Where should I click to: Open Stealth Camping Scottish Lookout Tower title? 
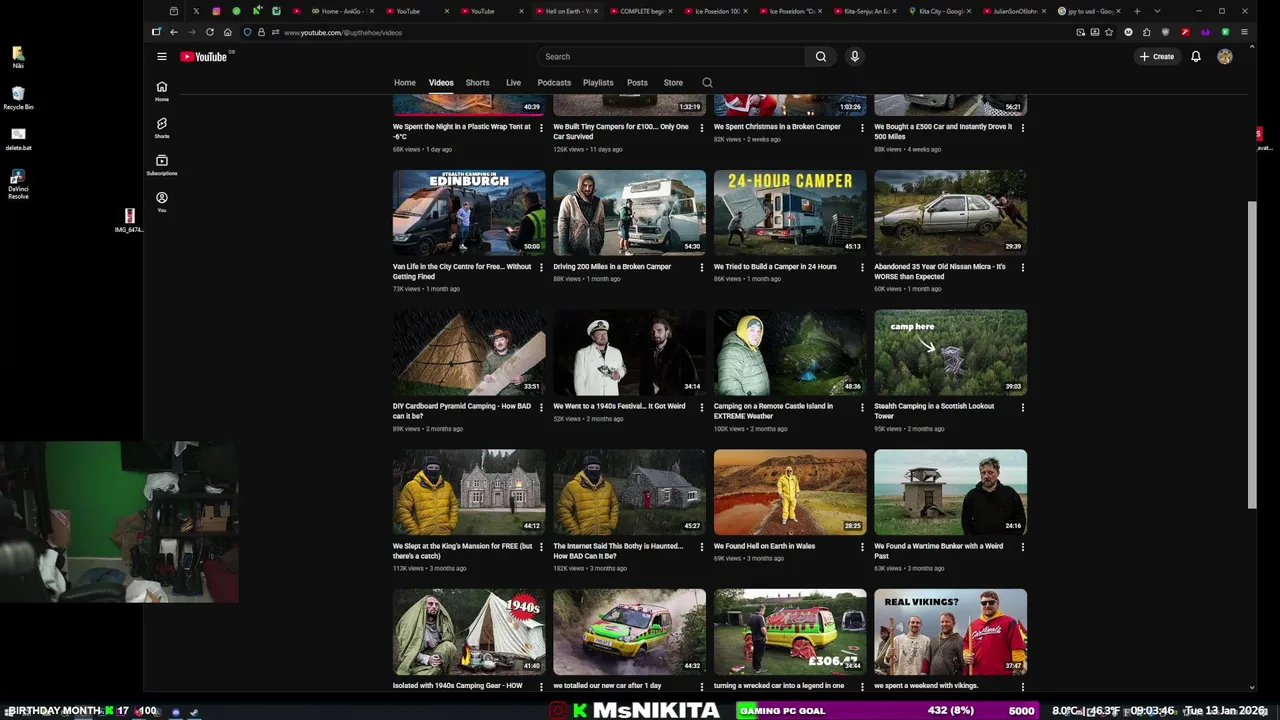pos(934,411)
